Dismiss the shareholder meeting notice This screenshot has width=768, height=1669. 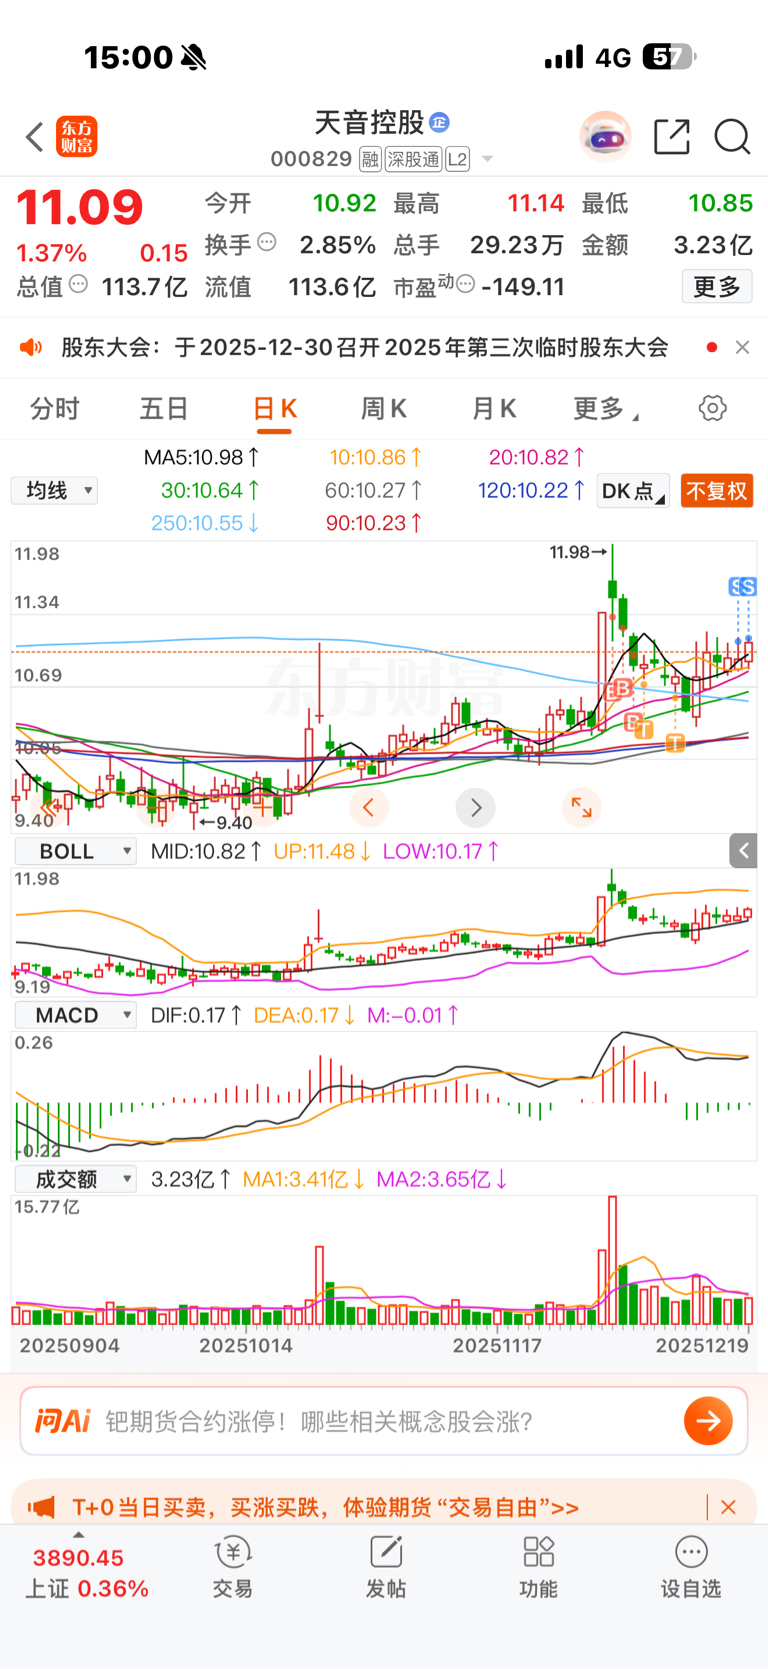742,347
